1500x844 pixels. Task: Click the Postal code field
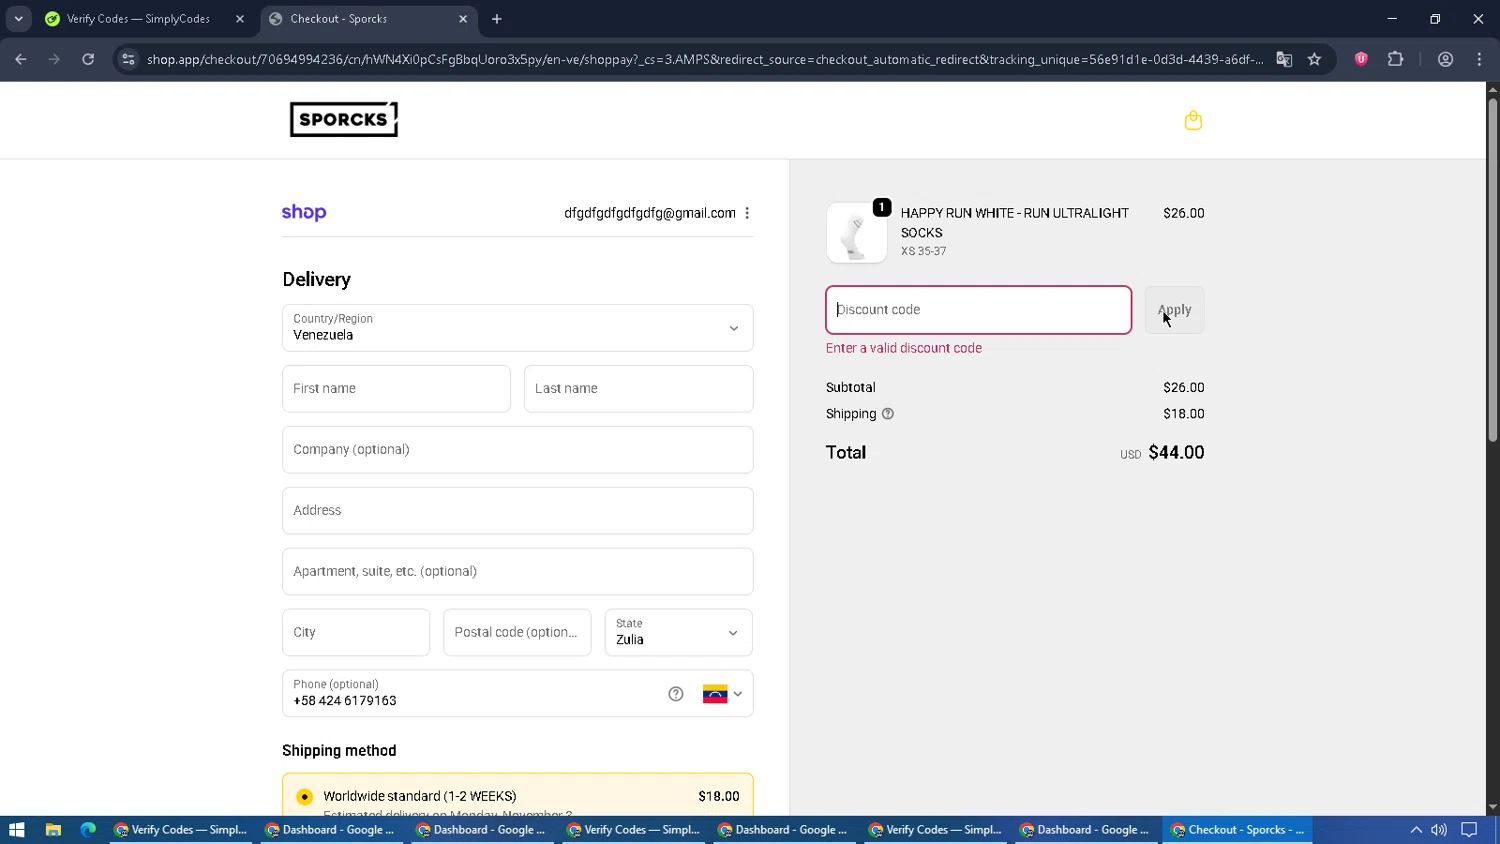(517, 632)
